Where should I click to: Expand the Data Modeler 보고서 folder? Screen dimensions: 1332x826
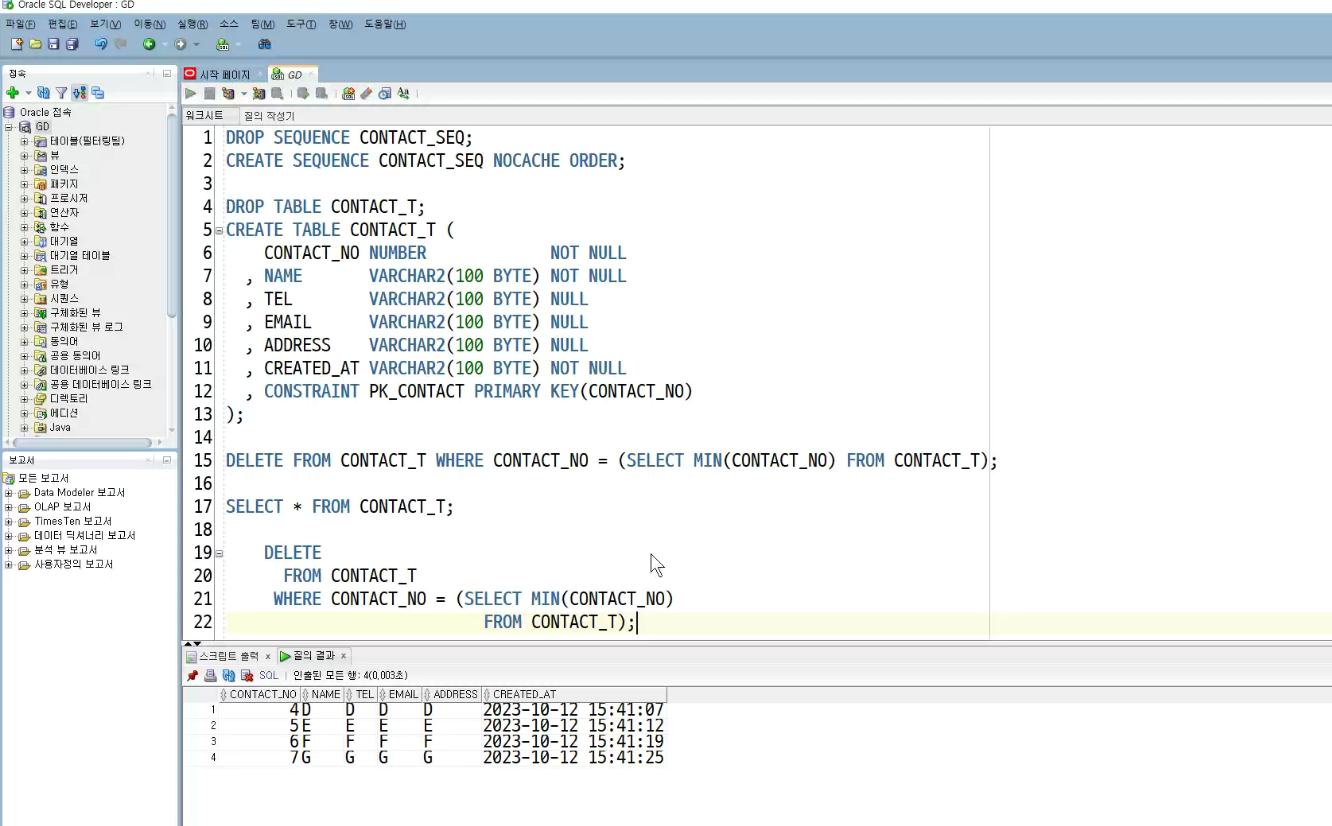(9, 493)
